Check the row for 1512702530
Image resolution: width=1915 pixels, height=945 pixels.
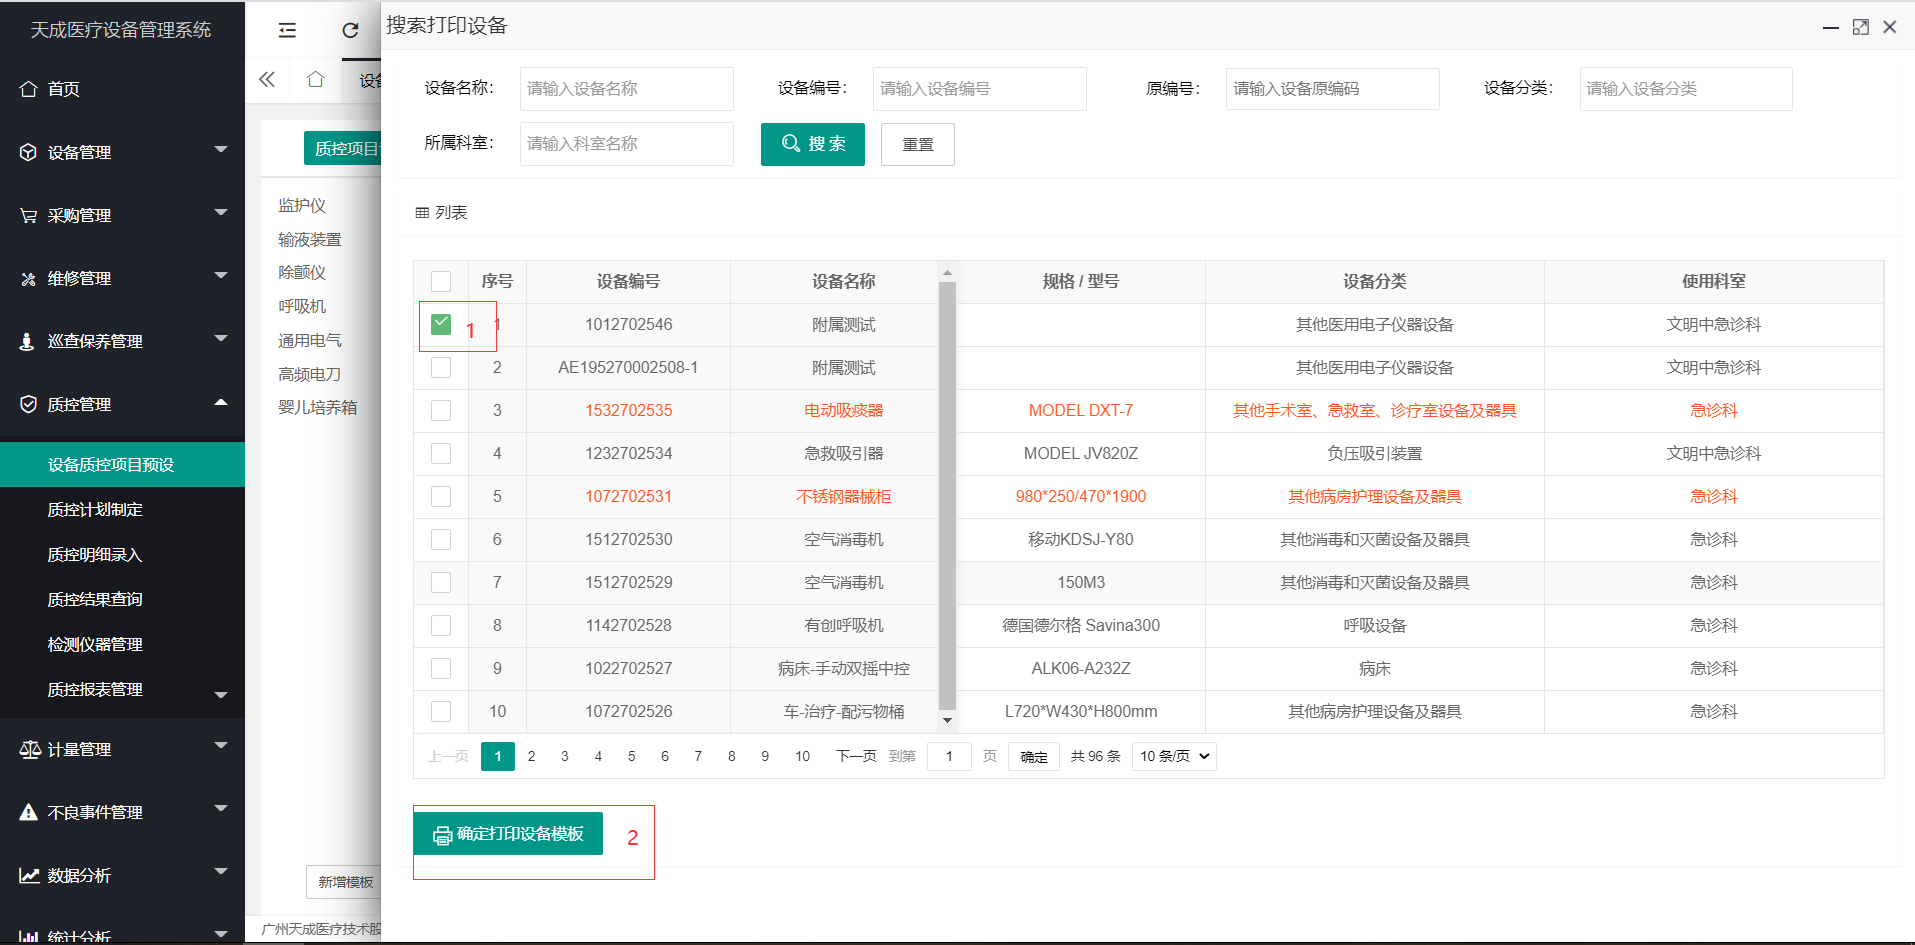point(441,539)
